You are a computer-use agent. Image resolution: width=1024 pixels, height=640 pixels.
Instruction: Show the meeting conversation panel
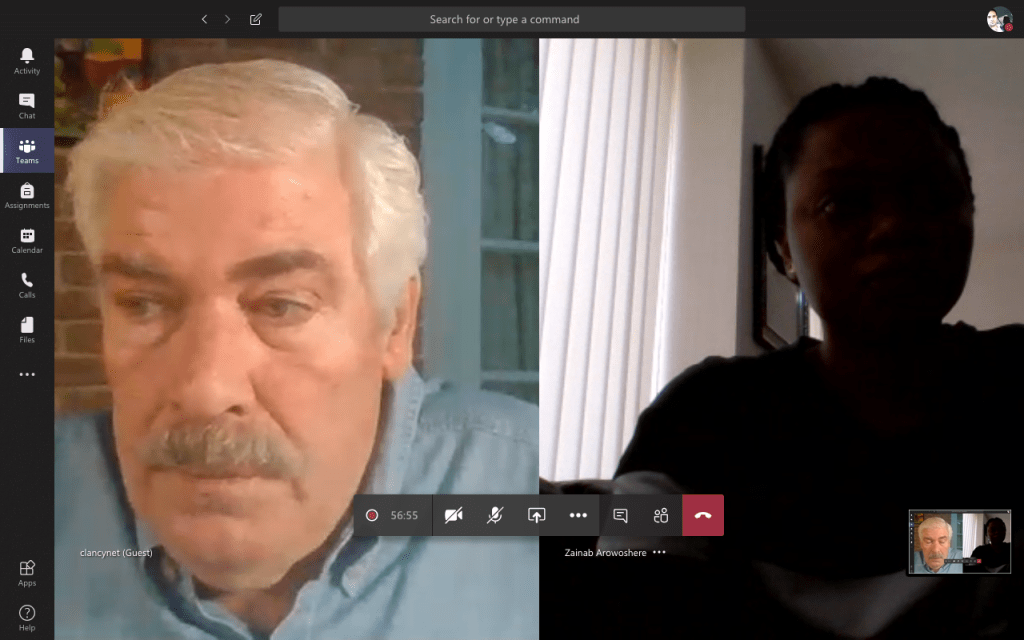620,515
